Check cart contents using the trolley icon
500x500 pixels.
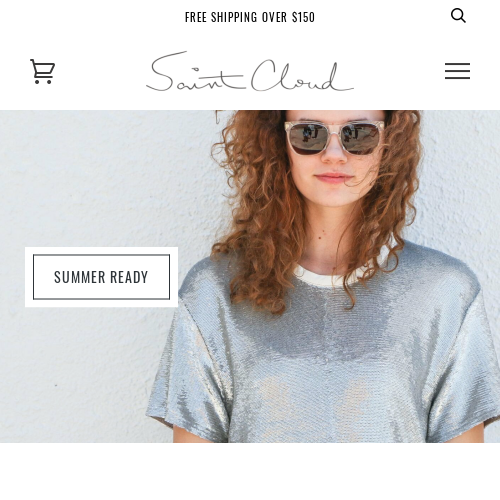pos(42,71)
